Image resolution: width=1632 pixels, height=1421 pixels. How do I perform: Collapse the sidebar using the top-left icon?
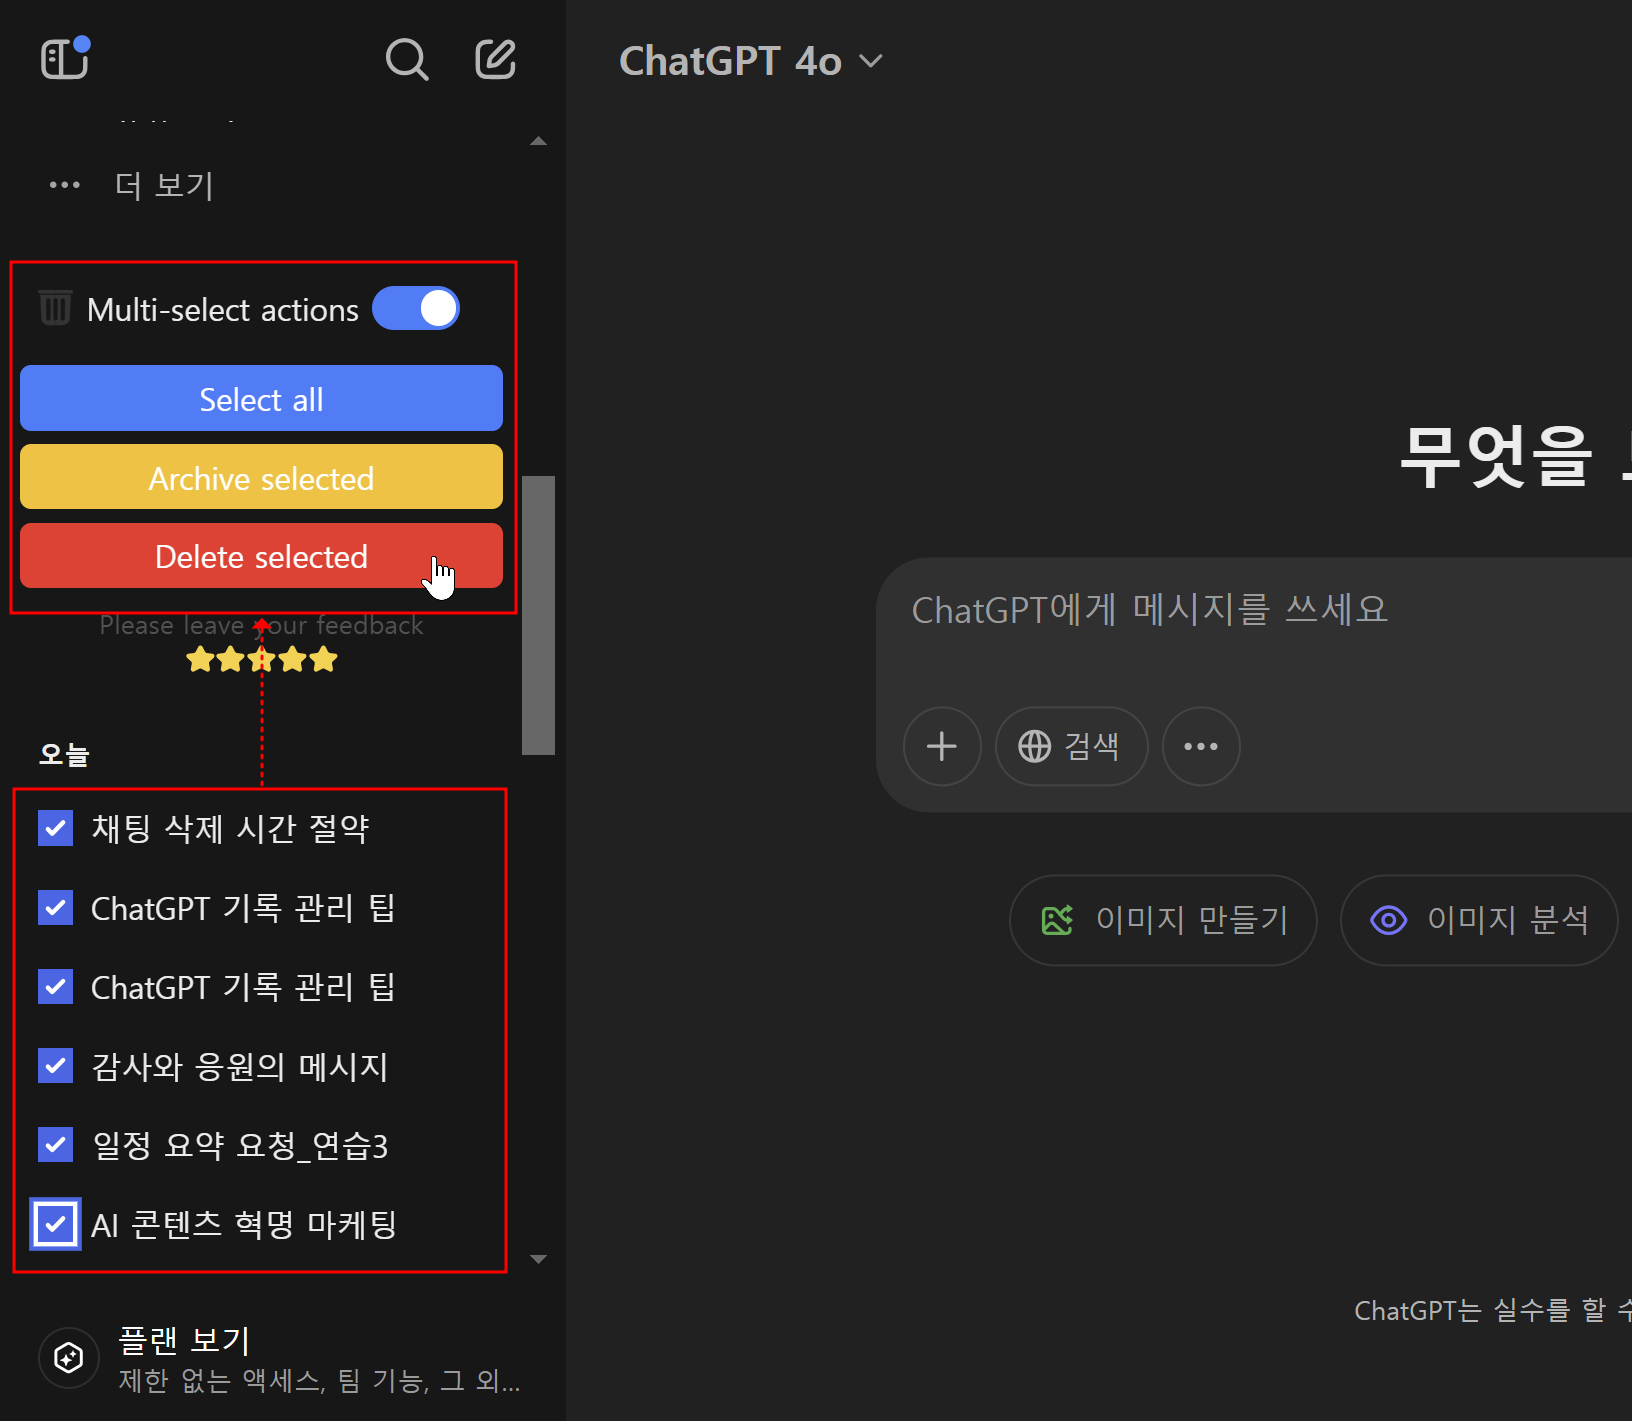(64, 59)
